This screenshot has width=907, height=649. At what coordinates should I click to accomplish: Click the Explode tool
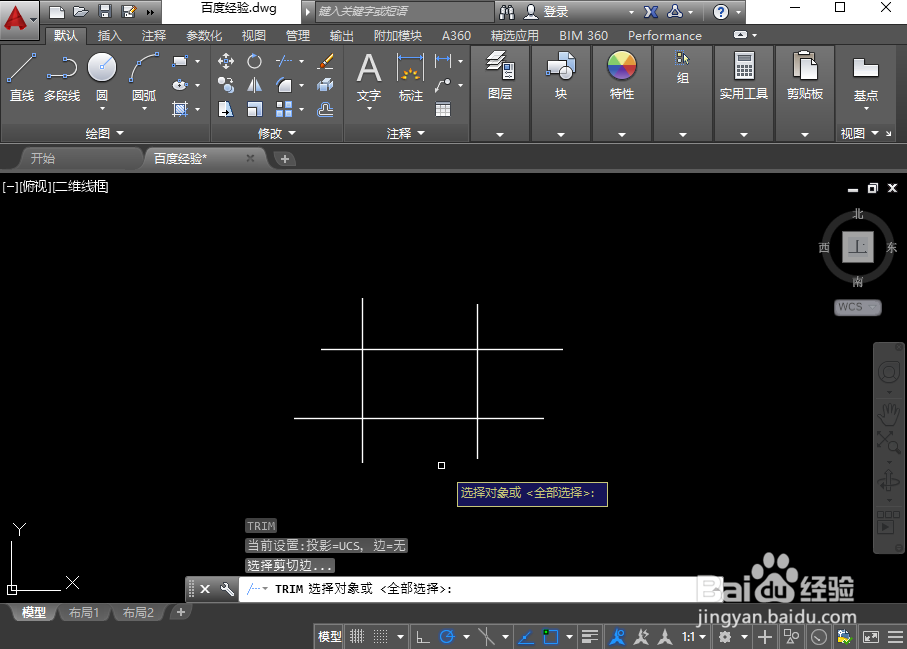(326, 85)
